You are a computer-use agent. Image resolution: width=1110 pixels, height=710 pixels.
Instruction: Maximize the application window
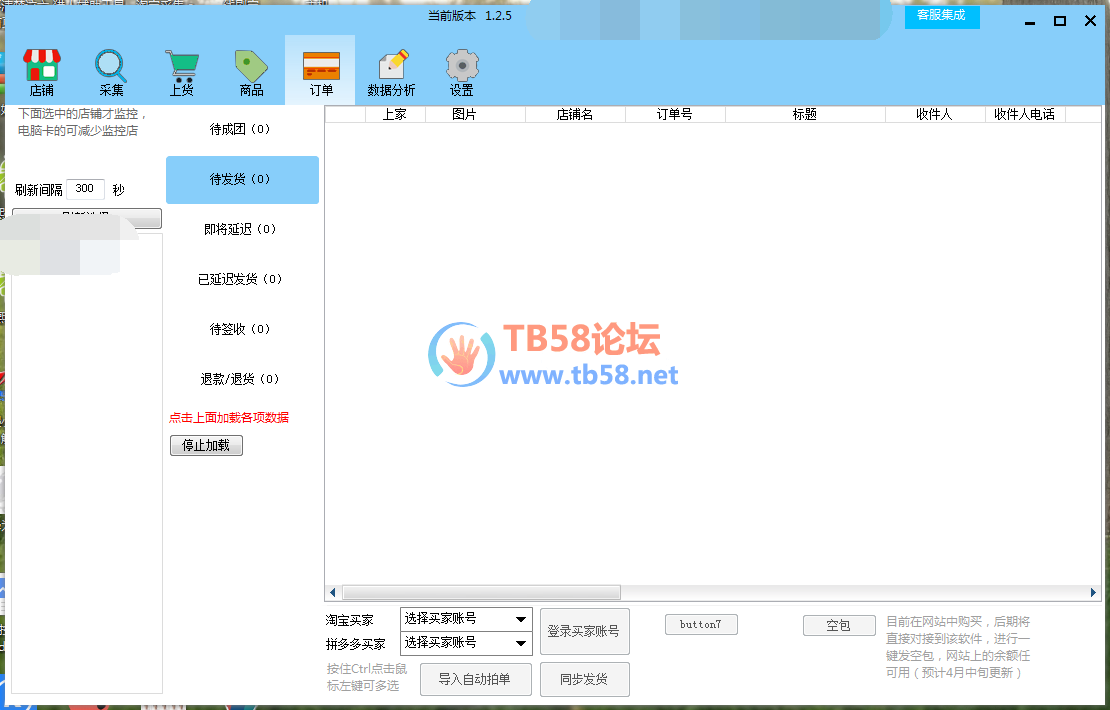[x=1060, y=21]
